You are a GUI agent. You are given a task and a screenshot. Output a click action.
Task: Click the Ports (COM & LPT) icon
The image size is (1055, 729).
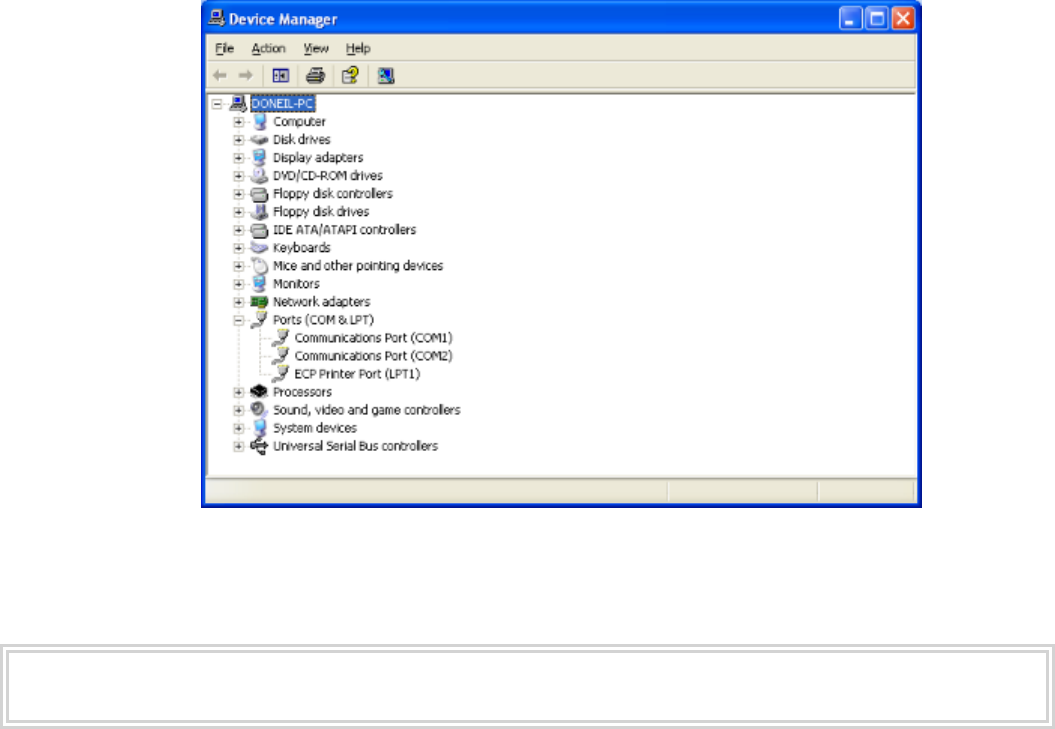pos(259,320)
